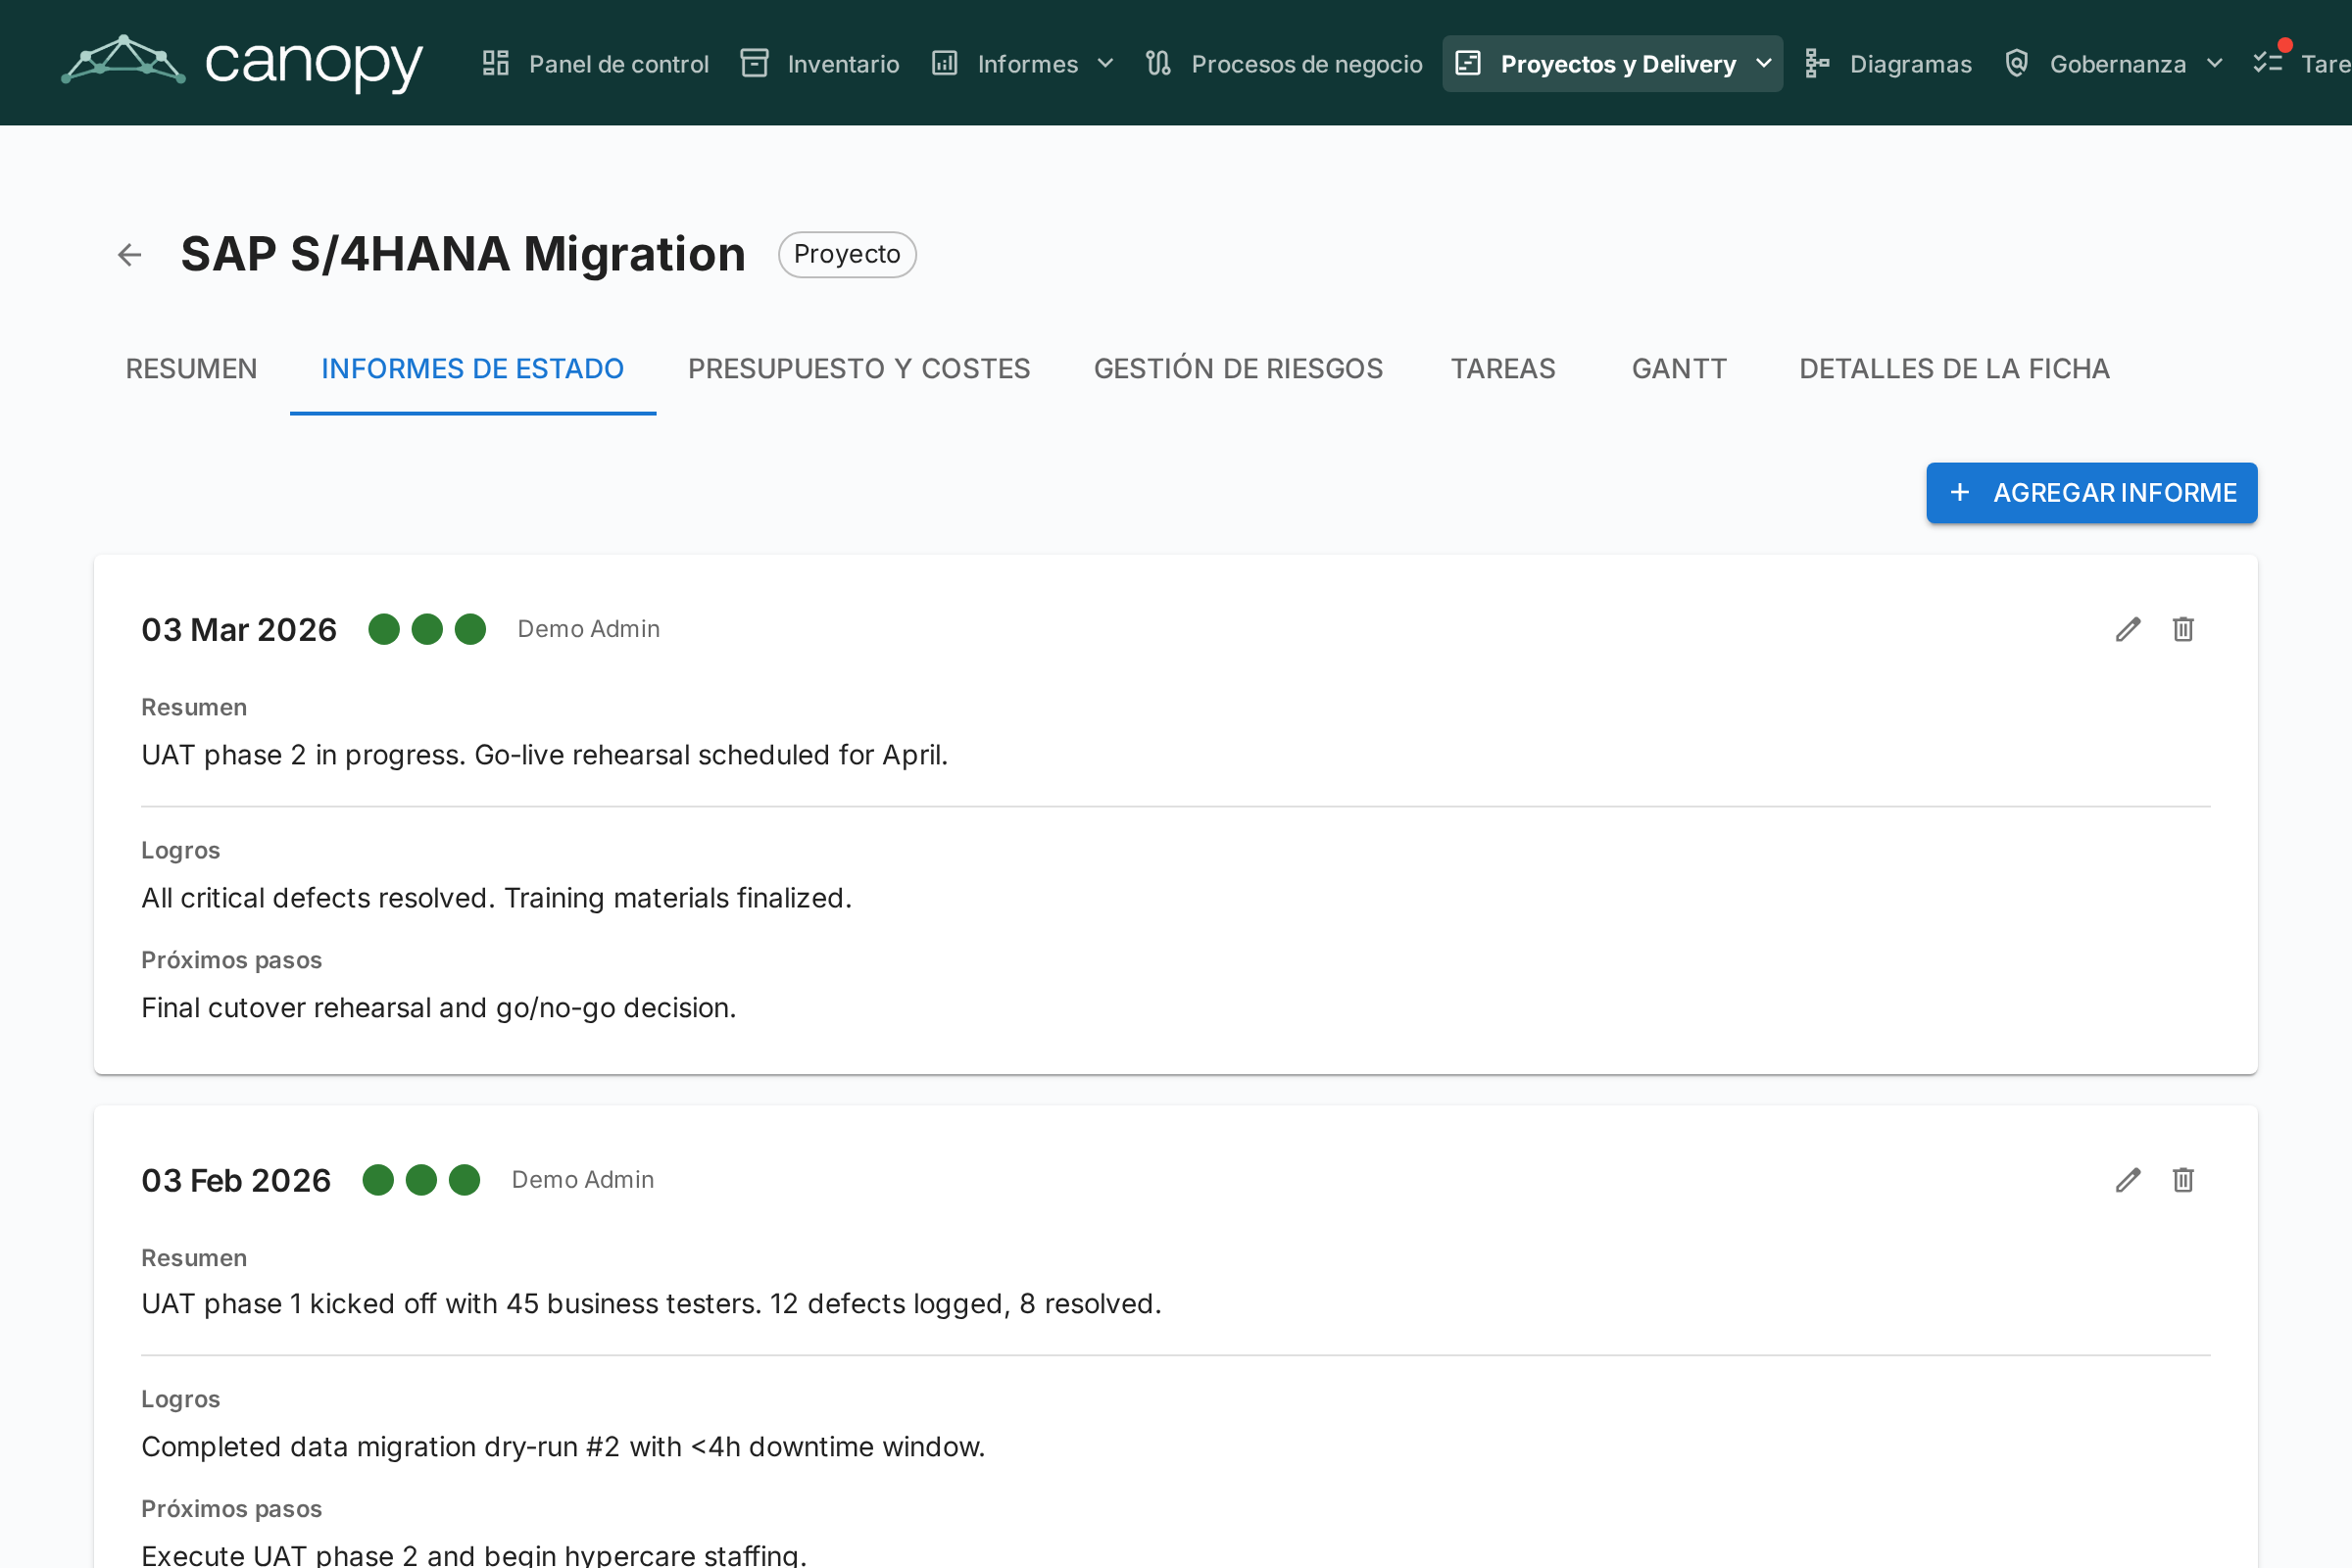Select the Informes de Estado tab

click(473, 369)
